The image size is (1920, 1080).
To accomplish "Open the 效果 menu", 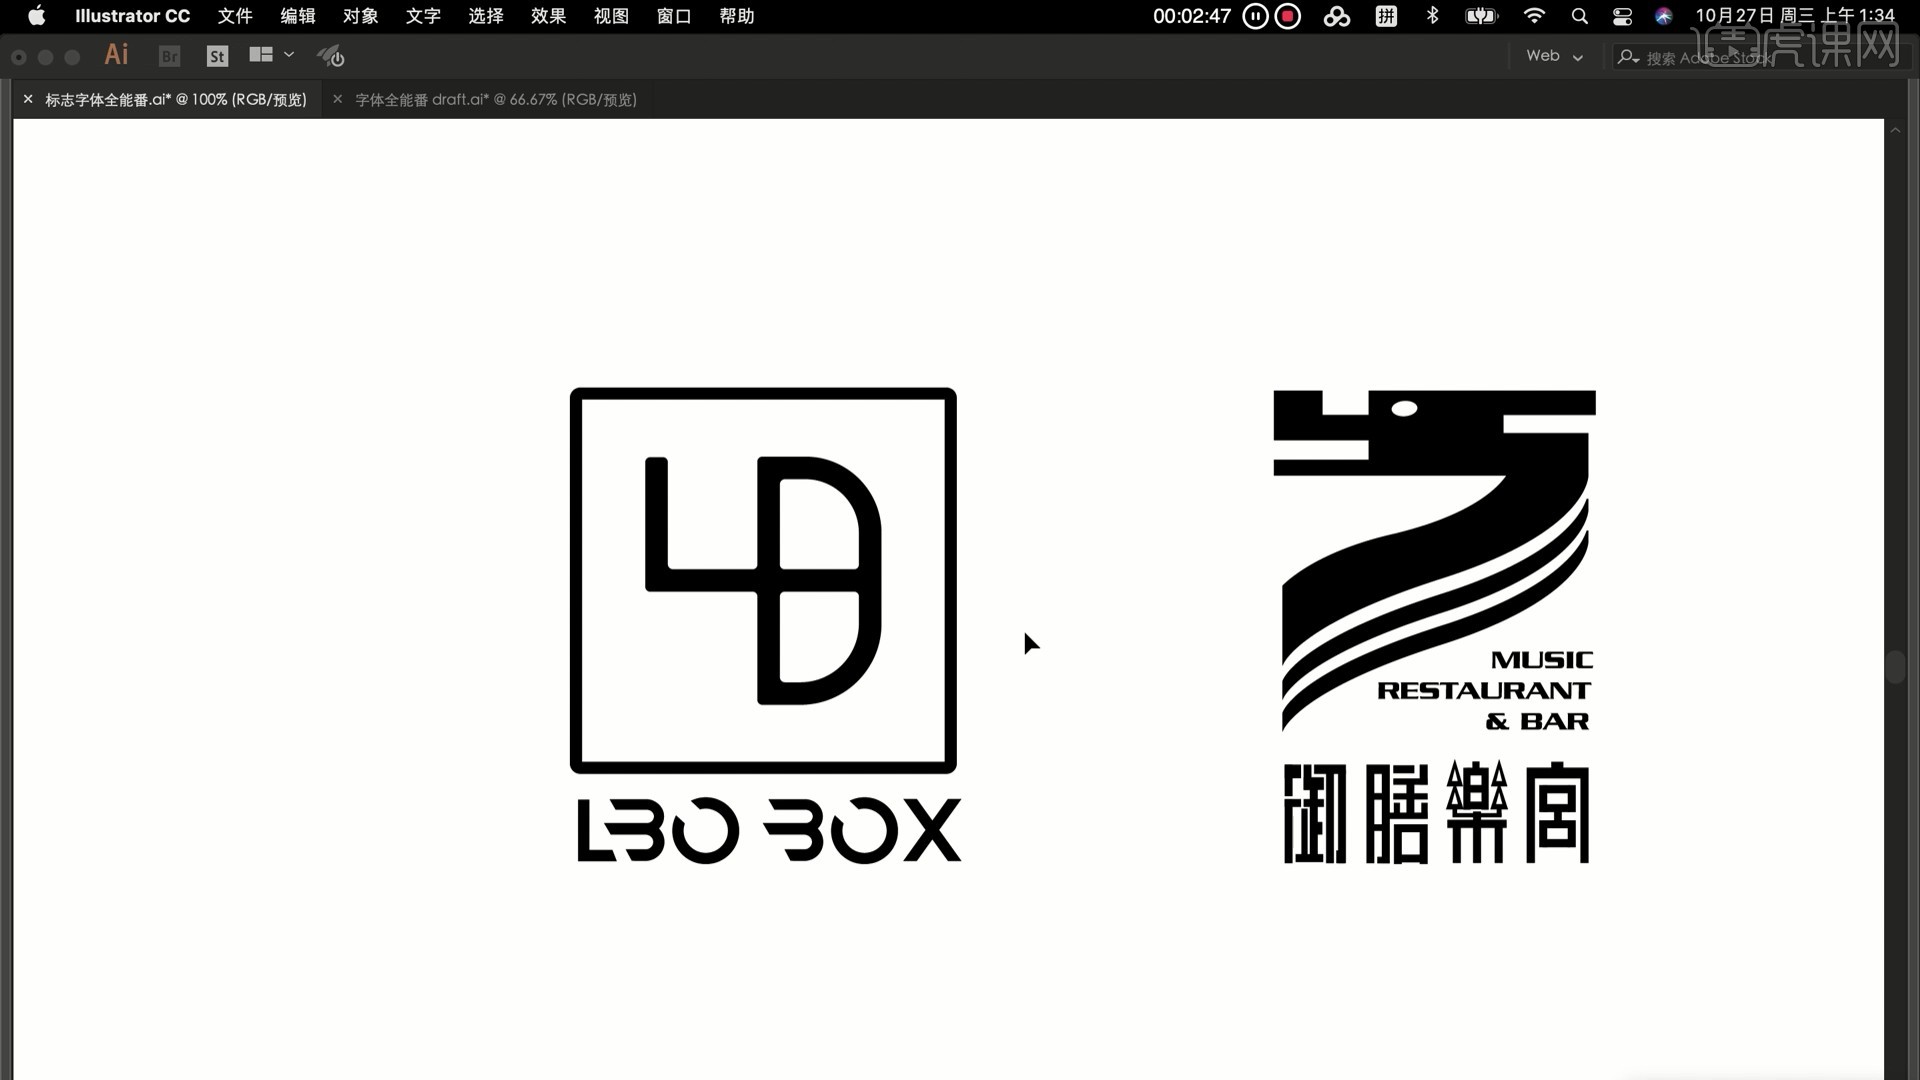I will [x=548, y=16].
